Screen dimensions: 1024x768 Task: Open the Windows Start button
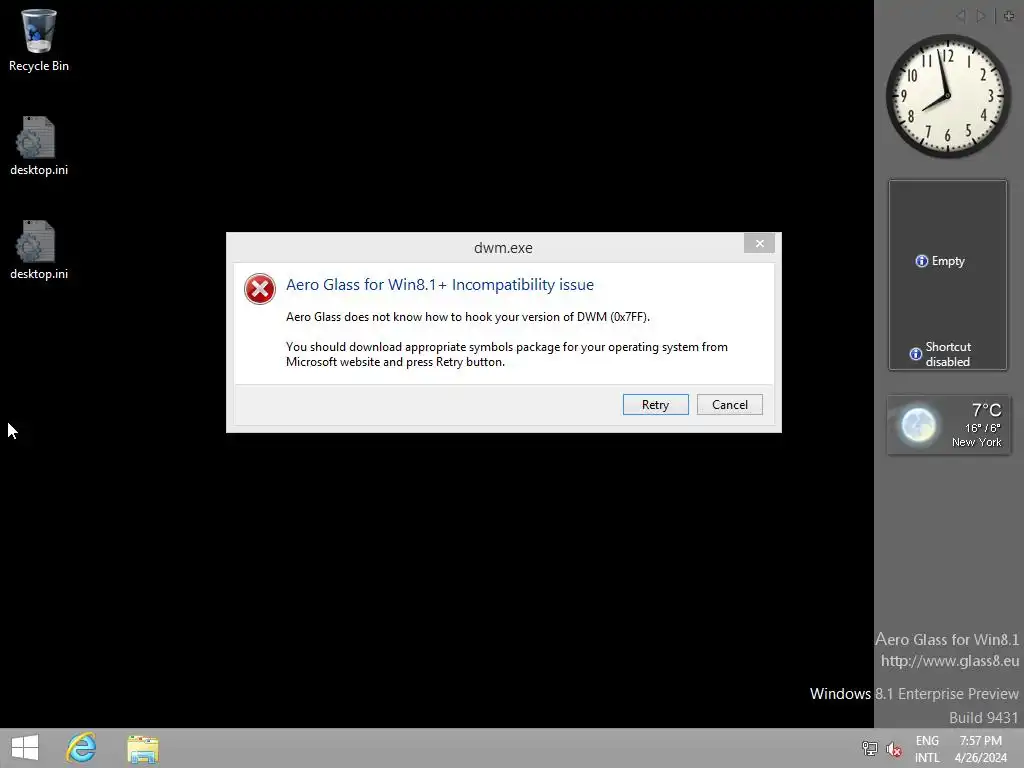(25, 748)
